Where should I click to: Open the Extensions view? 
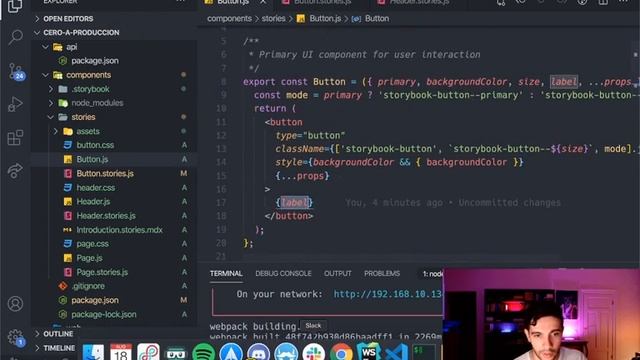point(15,138)
